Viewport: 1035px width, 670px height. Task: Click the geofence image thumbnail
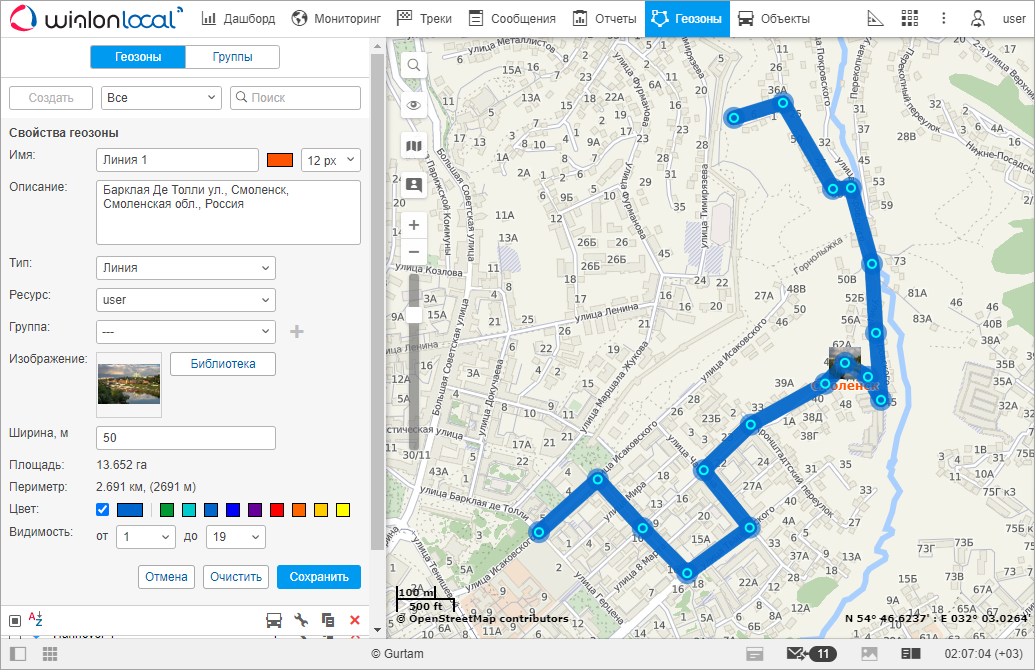pyautogui.click(x=129, y=384)
